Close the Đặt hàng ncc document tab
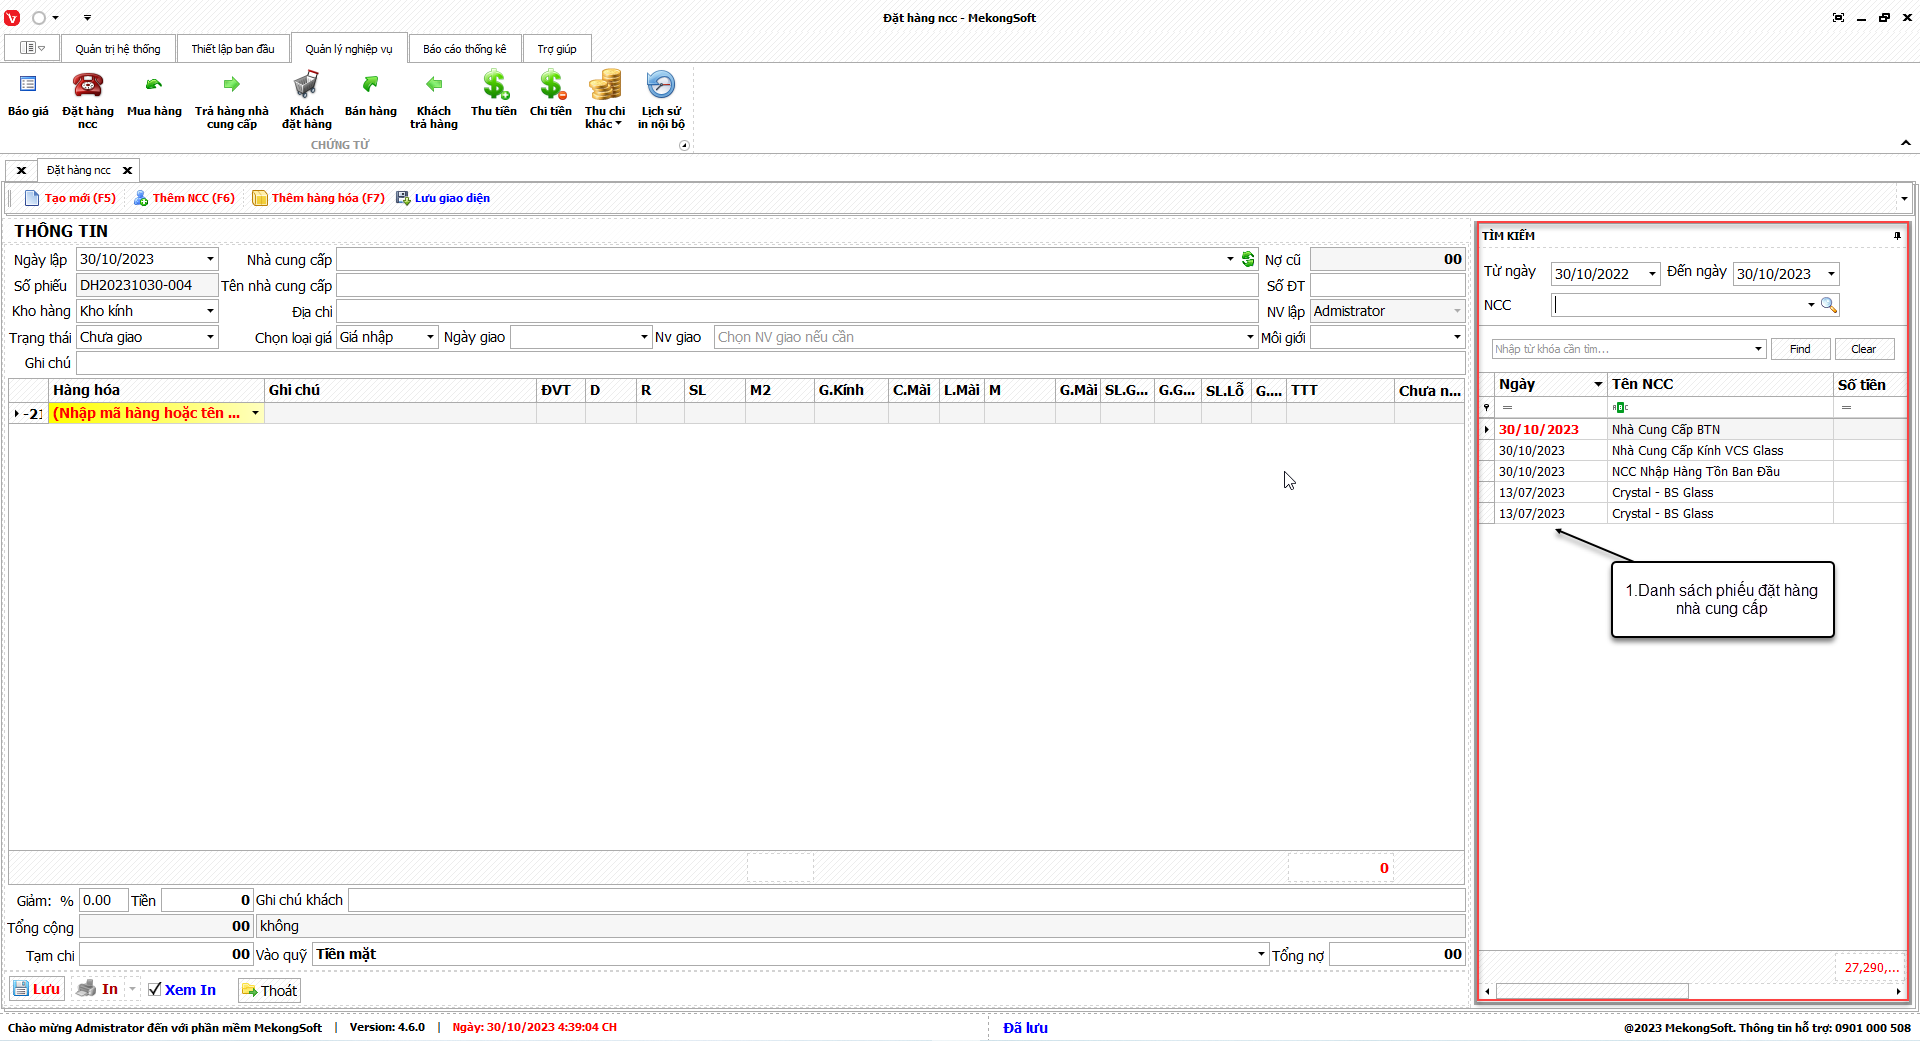1920x1041 pixels. (127, 171)
